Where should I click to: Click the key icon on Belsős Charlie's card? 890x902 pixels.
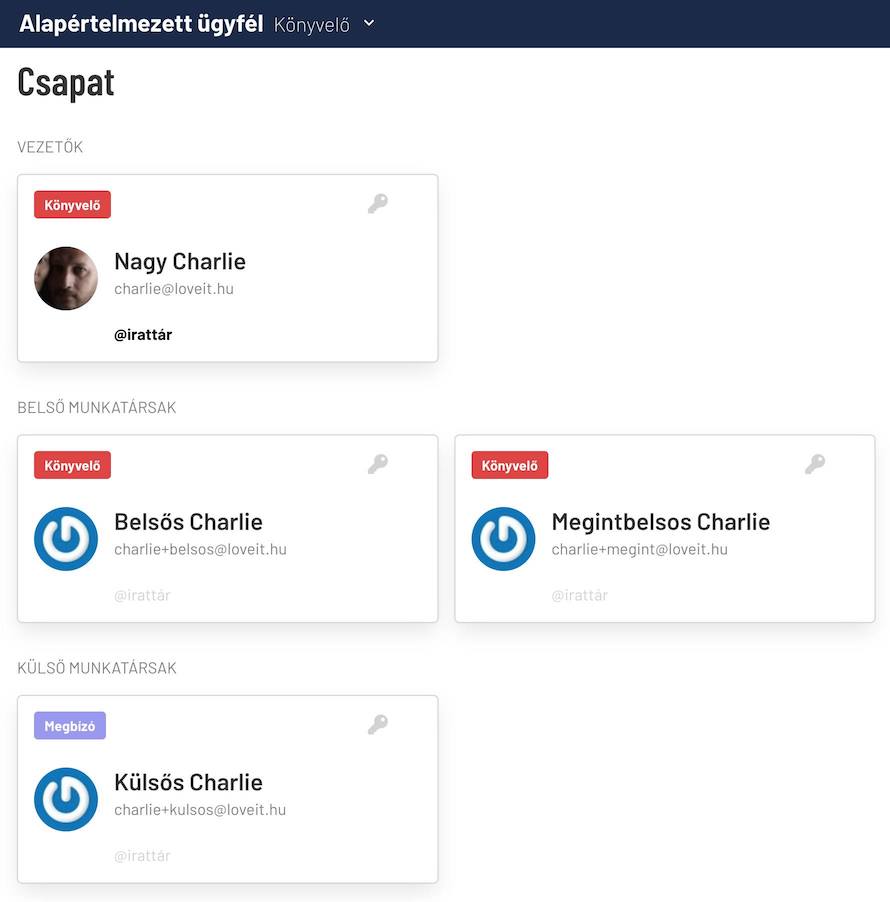click(377, 464)
